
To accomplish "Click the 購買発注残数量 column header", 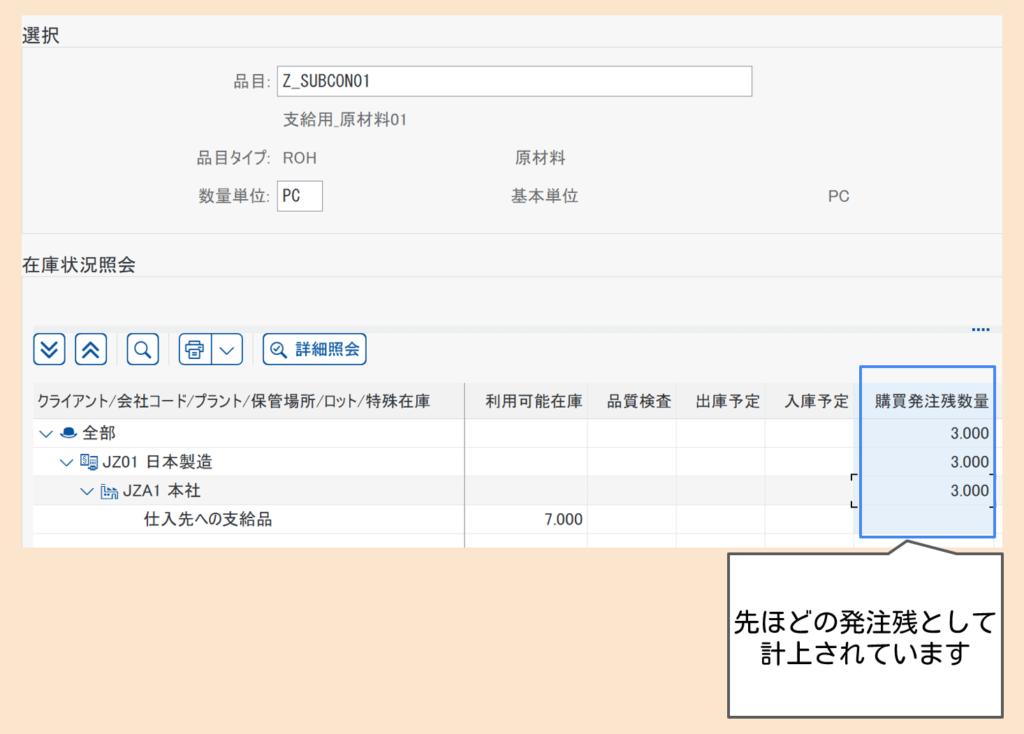I will (x=931, y=402).
